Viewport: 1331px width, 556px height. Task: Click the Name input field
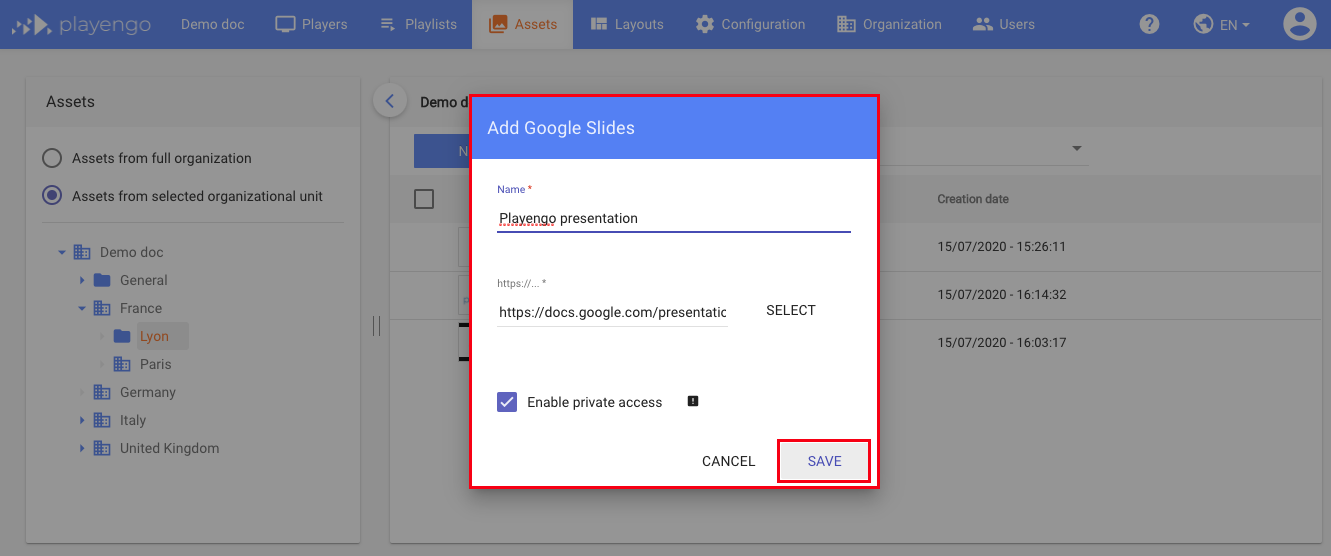pyautogui.click(x=674, y=218)
